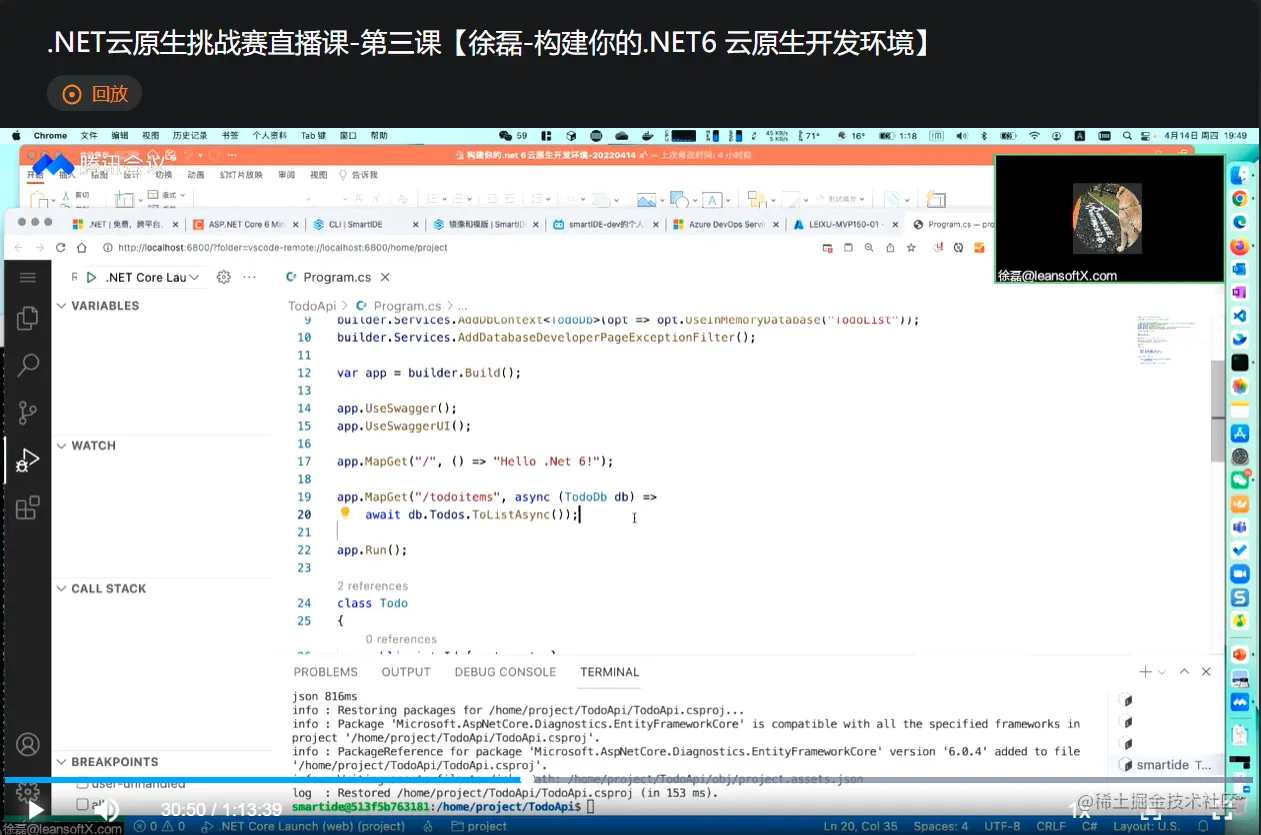Open the 历史记录 menu in menu bar
1261x835 pixels.
click(x=190, y=135)
